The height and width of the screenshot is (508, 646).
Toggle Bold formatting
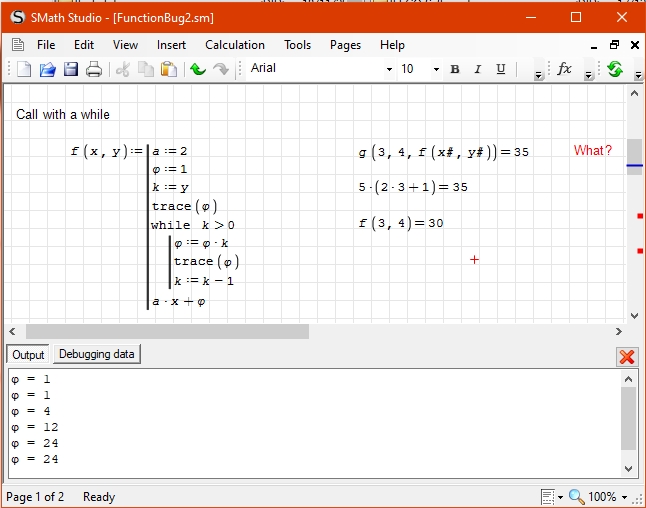click(455, 69)
